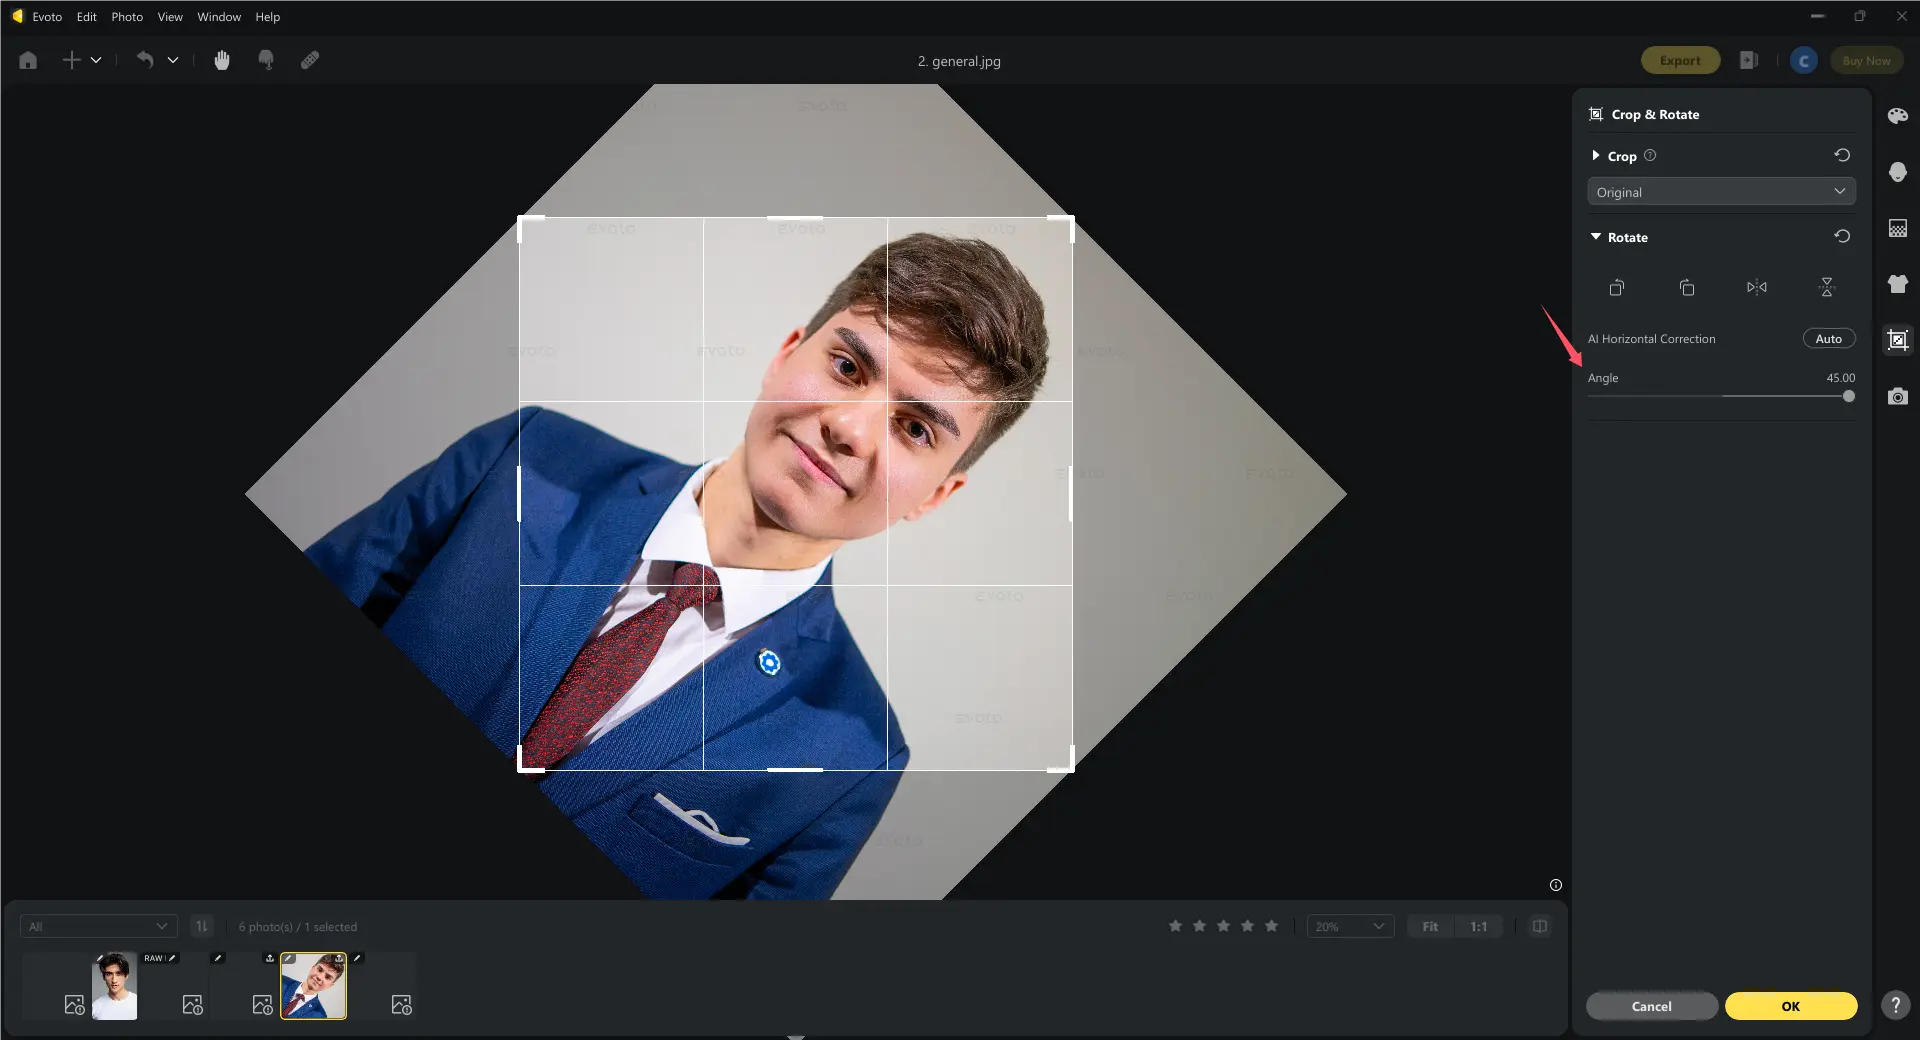The width and height of the screenshot is (1920, 1040).
Task: Open the Window menu
Action: tap(219, 17)
